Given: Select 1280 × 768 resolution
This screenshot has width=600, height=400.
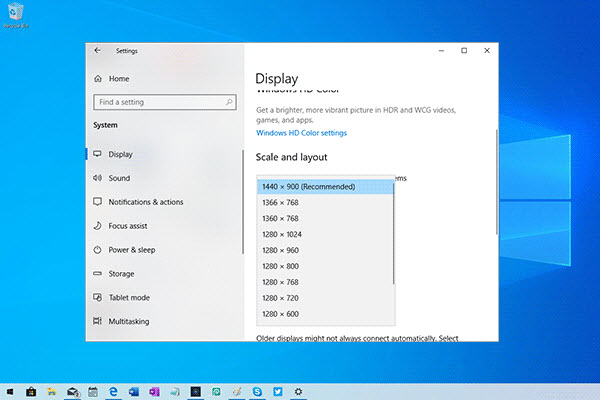Looking at the screenshot, I should pyautogui.click(x=325, y=282).
